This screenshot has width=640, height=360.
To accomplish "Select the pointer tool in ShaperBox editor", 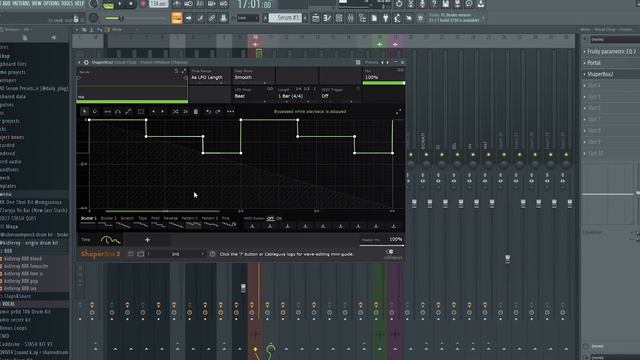I will (x=84, y=111).
